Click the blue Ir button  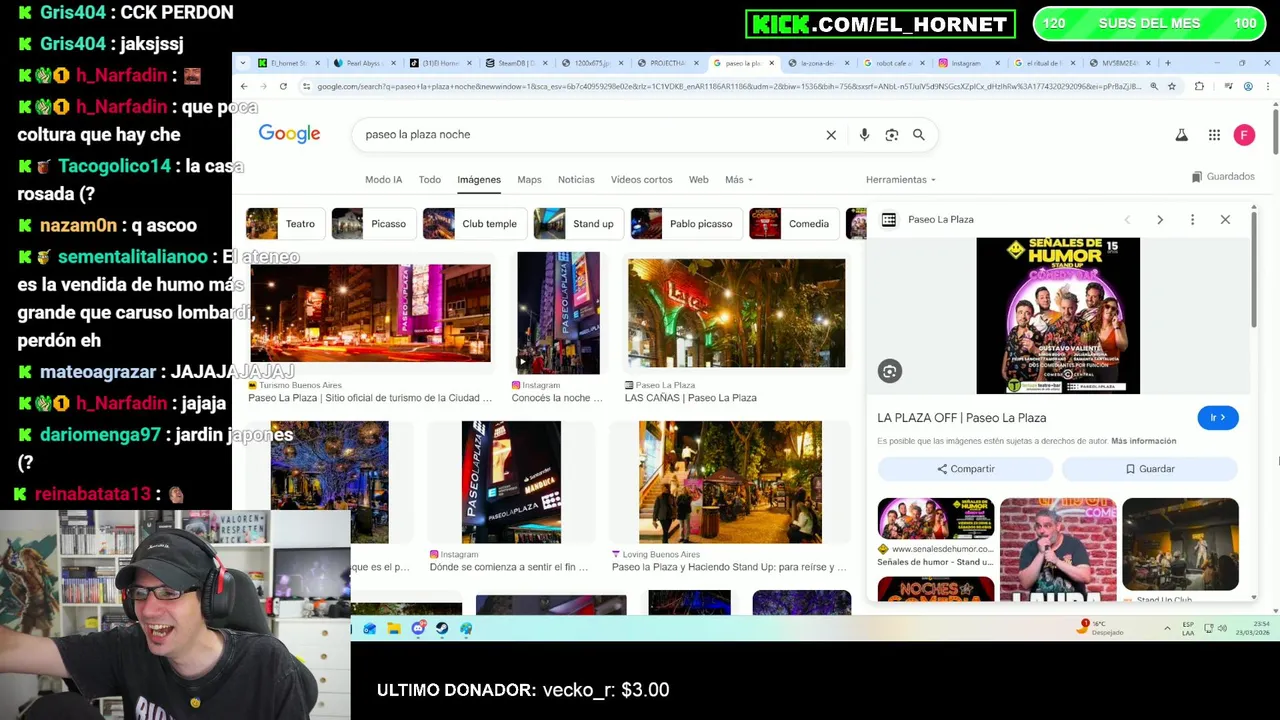tap(1217, 418)
